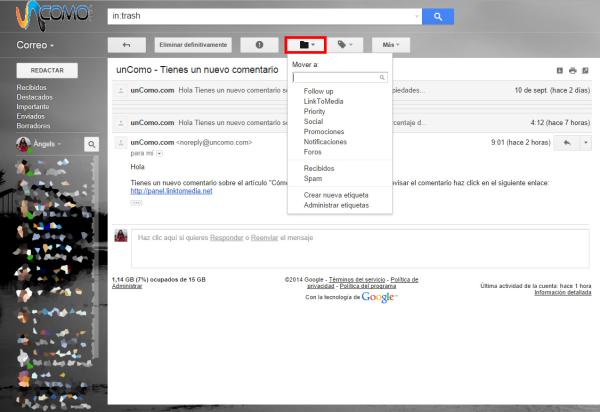The image size is (600, 412).
Task: Open the Angels chat status dropdown
Action: tap(47, 144)
